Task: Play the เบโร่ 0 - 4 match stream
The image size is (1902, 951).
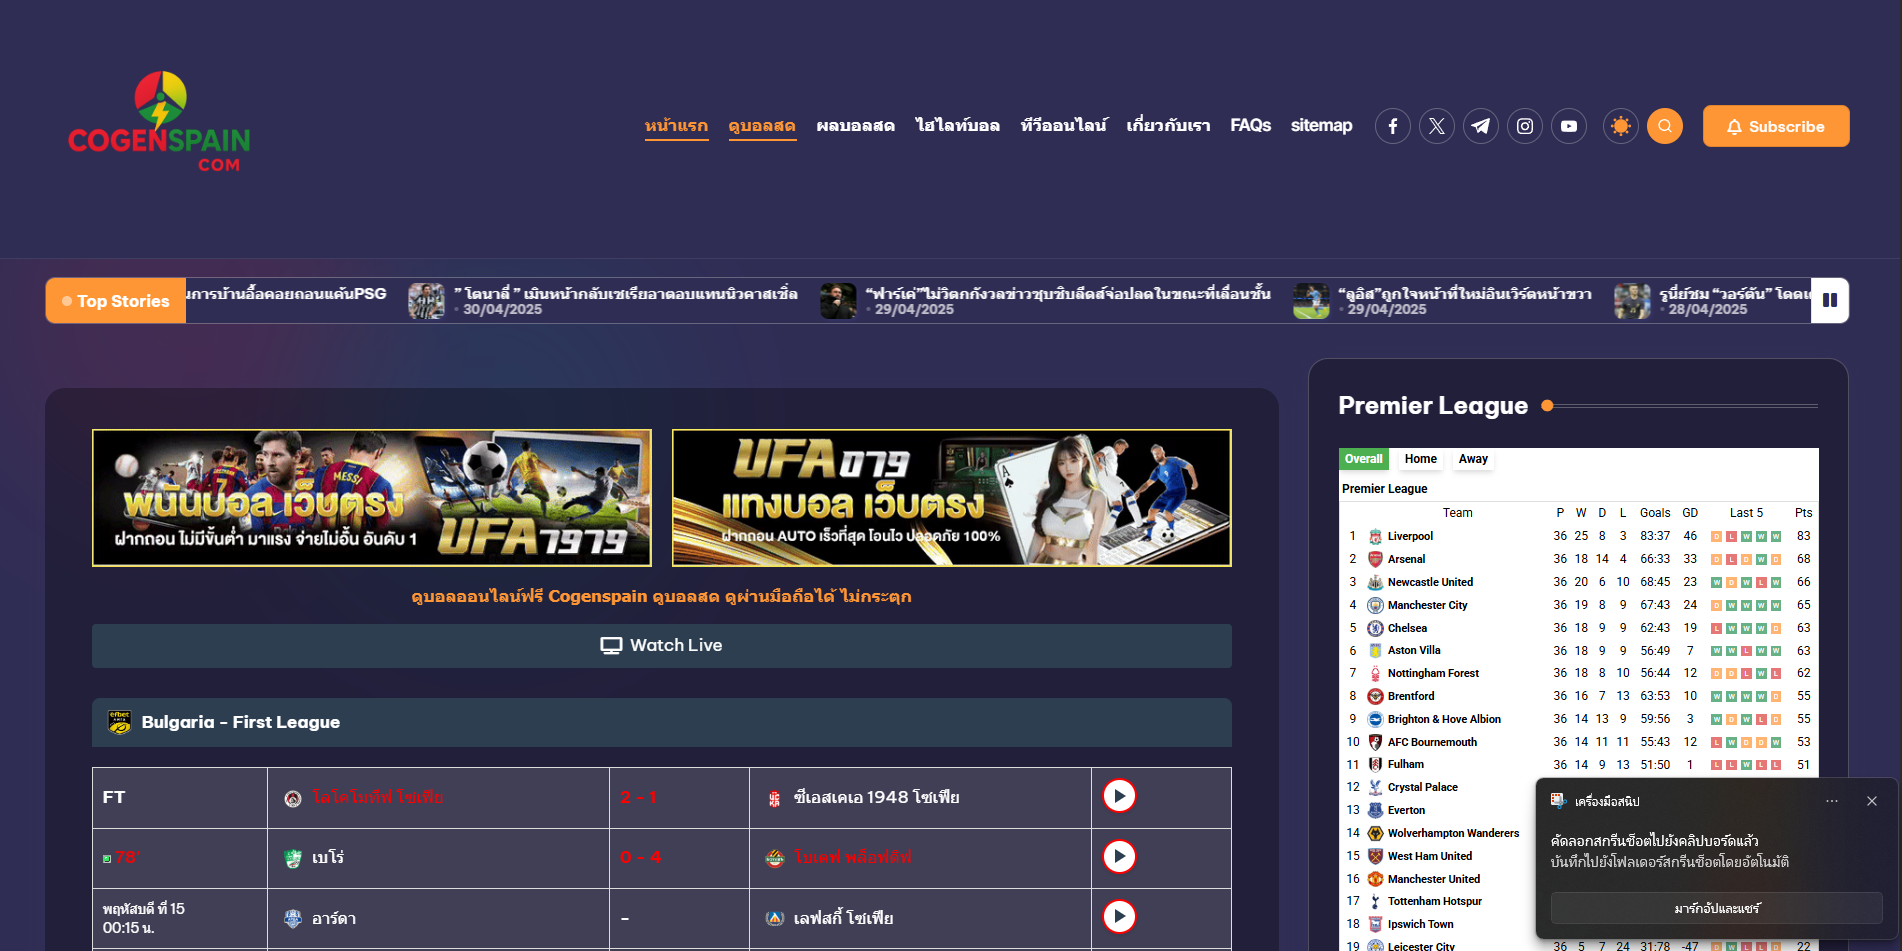Action: [1119, 856]
